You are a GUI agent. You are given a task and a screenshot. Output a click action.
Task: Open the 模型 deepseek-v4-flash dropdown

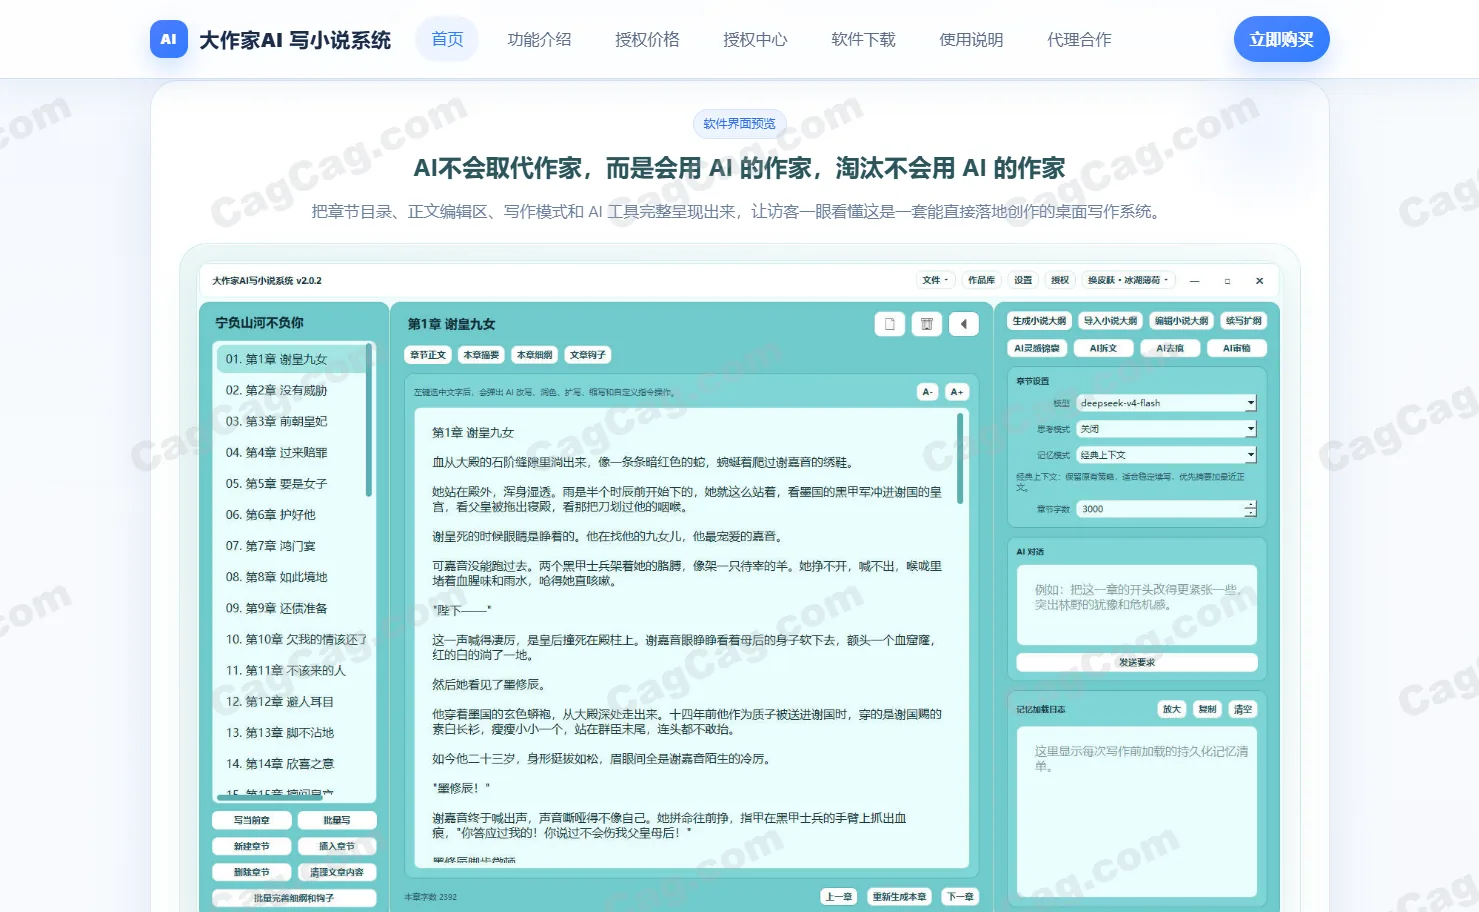1166,403
